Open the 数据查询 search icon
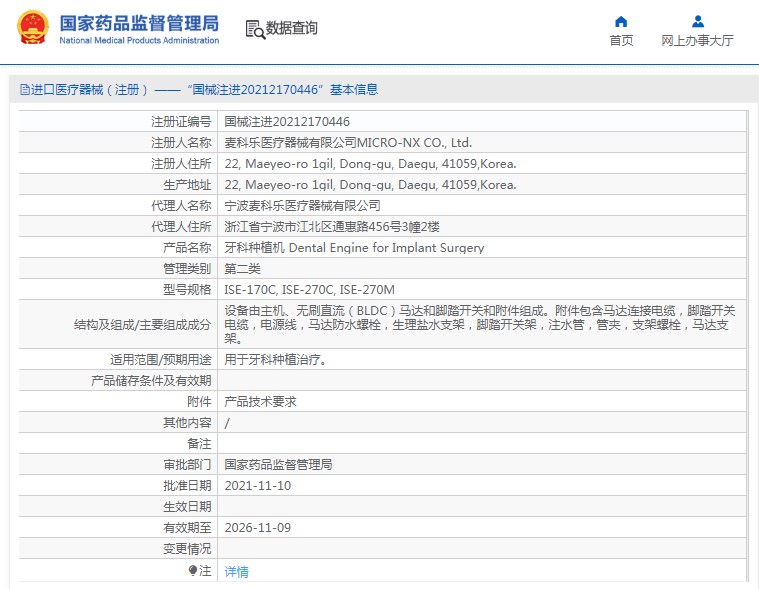Screen dimensions: 759x589 (x=255, y=29)
